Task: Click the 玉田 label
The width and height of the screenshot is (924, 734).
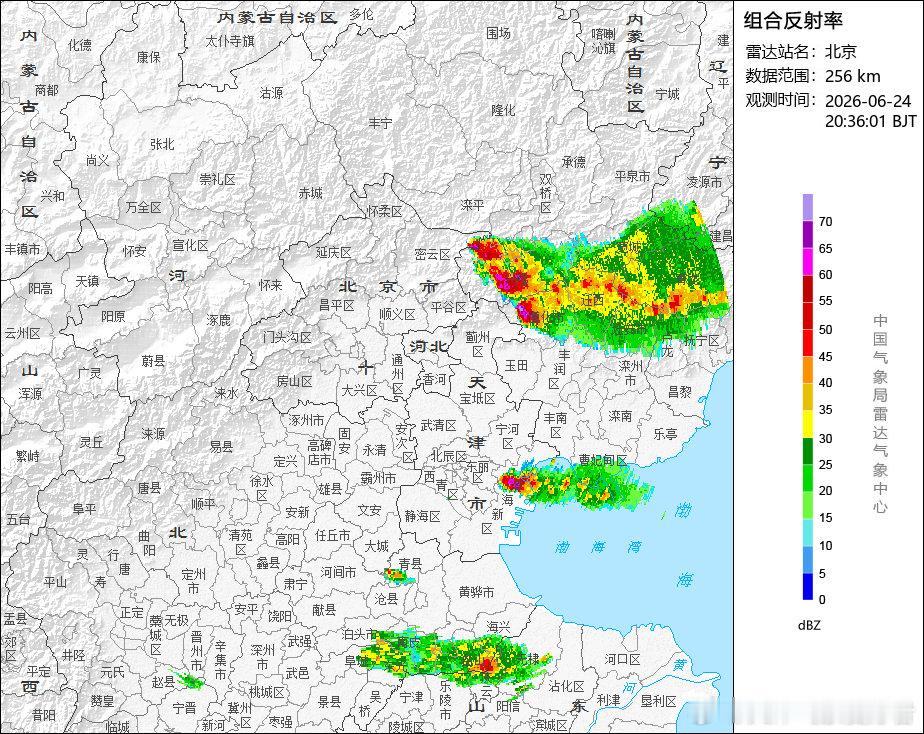Action: [516, 365]
